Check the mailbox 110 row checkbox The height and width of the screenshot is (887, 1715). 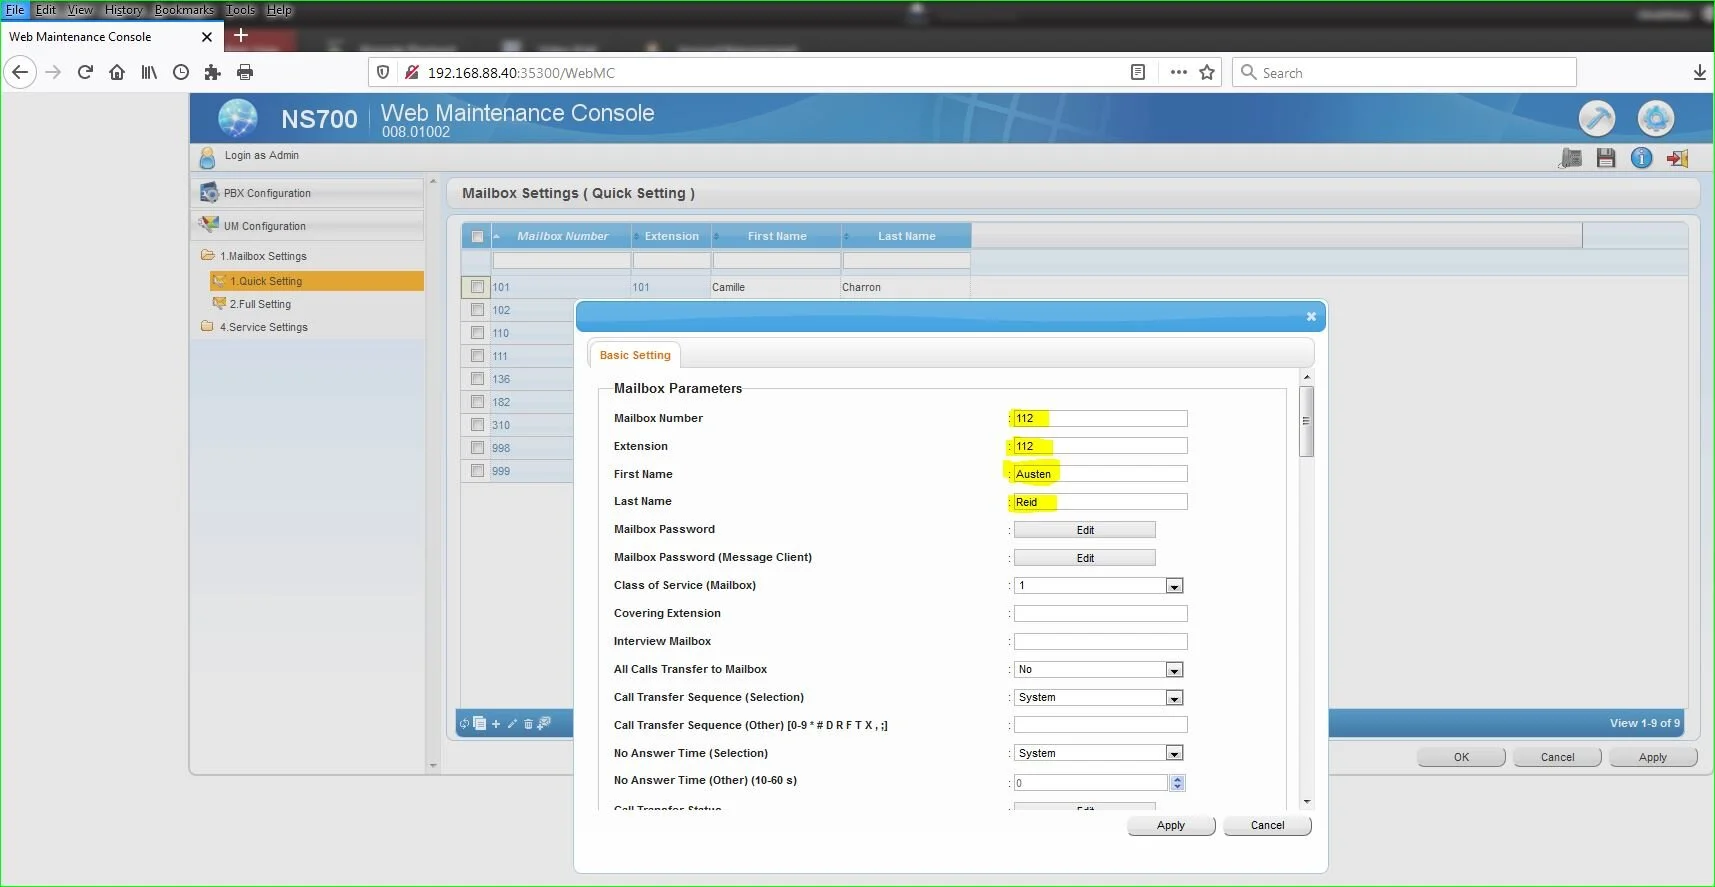click(477, 333)
